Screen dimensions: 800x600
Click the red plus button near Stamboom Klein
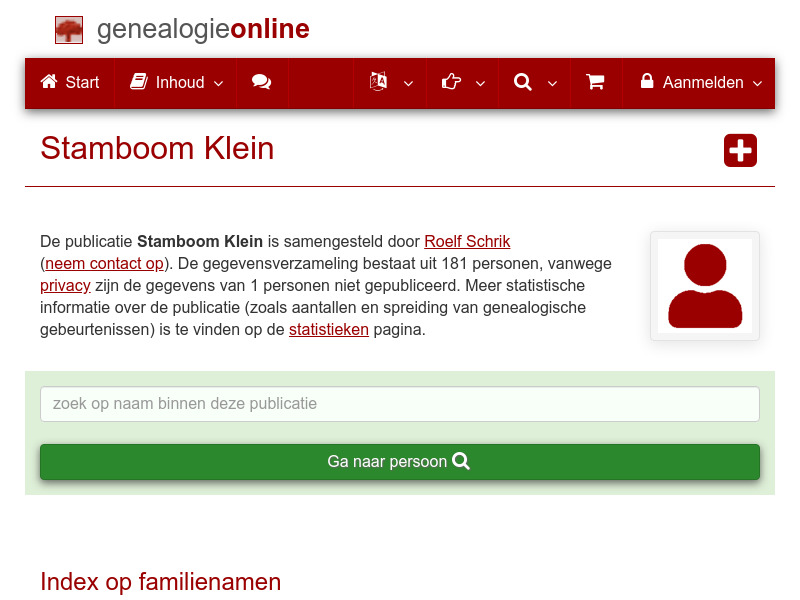[740, 150]
